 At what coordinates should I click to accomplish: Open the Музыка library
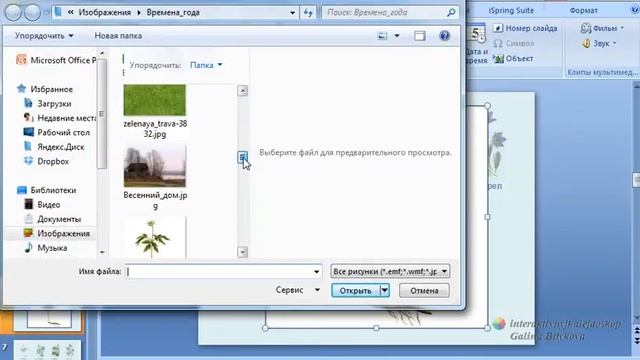45,248
